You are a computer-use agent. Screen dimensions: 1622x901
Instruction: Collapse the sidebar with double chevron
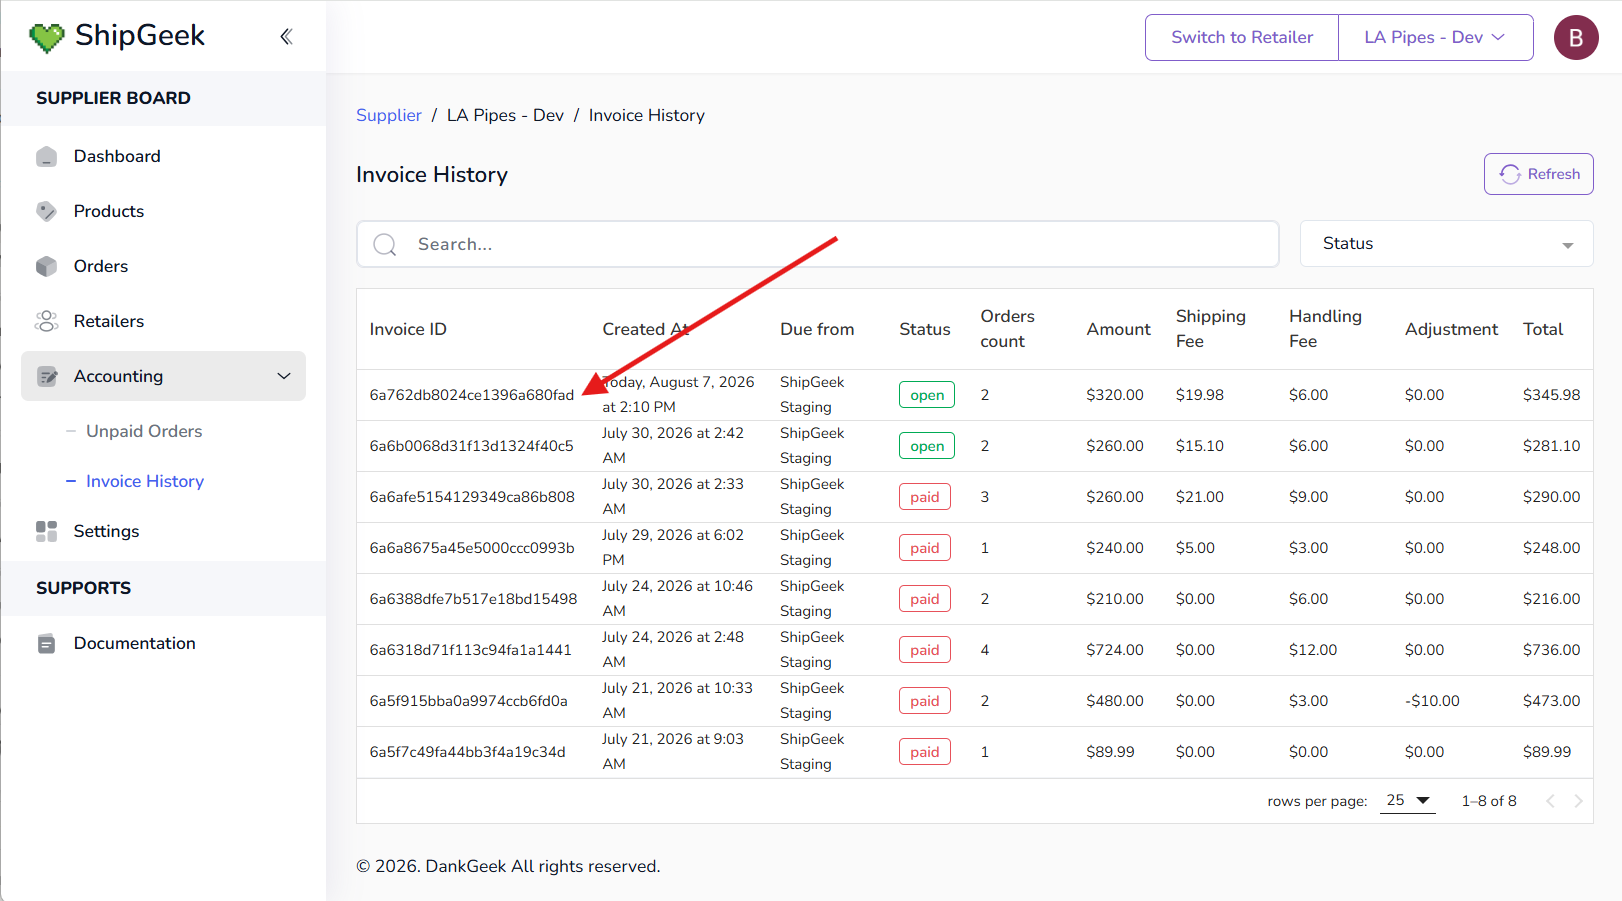click(x=286, y=37)
